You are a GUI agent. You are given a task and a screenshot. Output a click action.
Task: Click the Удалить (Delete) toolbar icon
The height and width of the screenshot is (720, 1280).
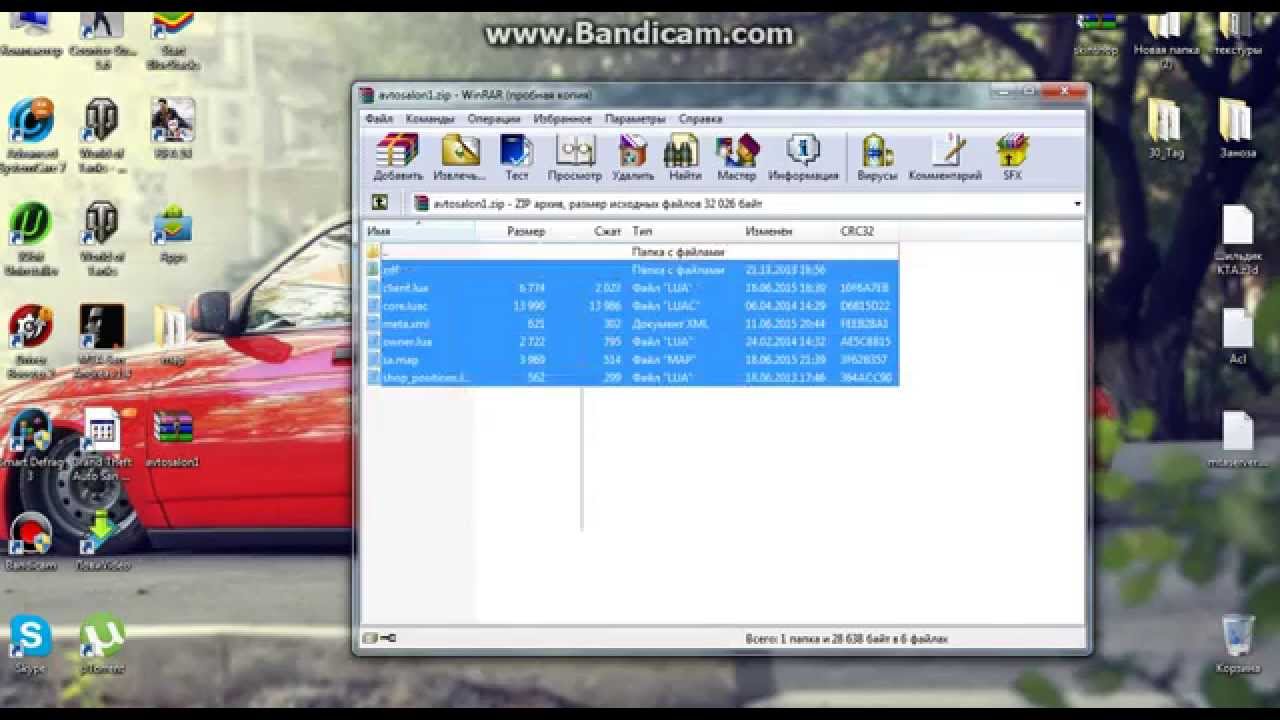pos(632,158)
